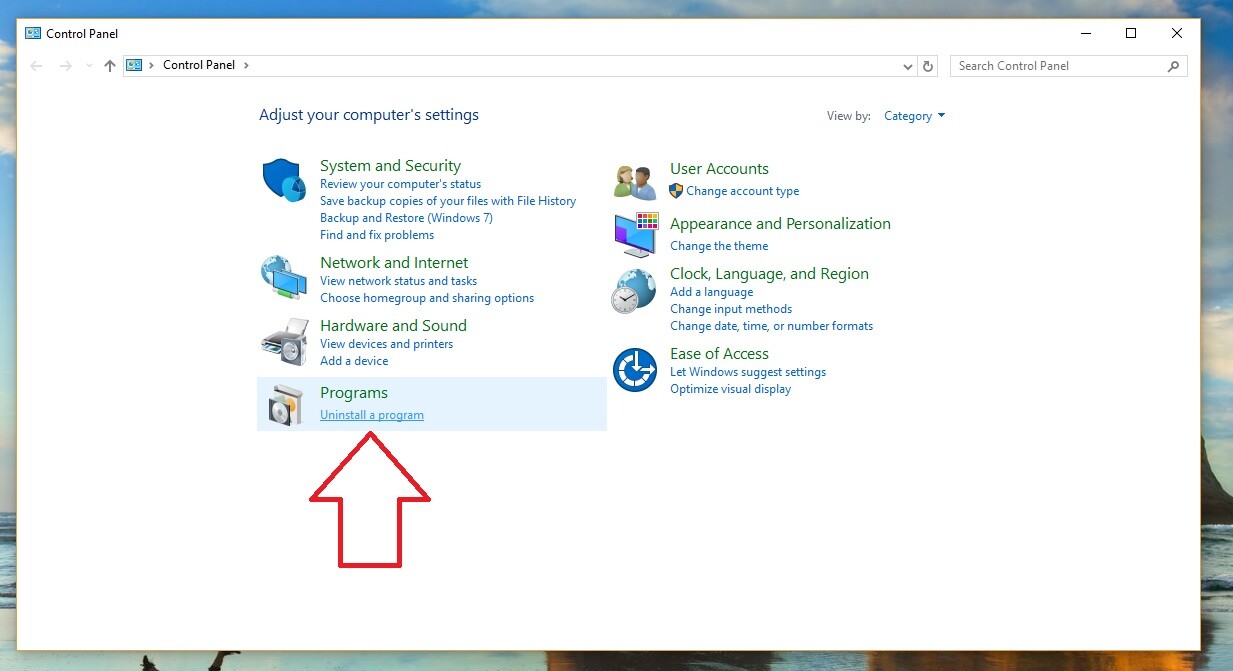Click the shield icon beside Change account type
Image resolution: width=1233 pixels, height=671 pixels.
click(x=676, y=191)
